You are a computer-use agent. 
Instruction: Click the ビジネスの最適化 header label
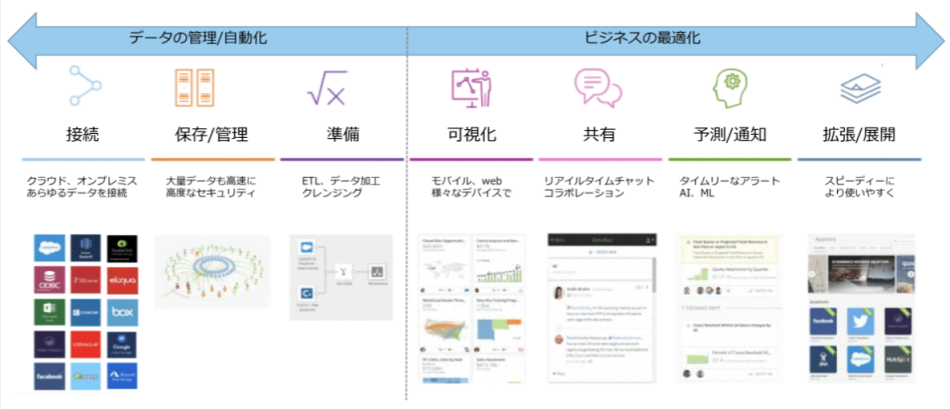(641, 38)
